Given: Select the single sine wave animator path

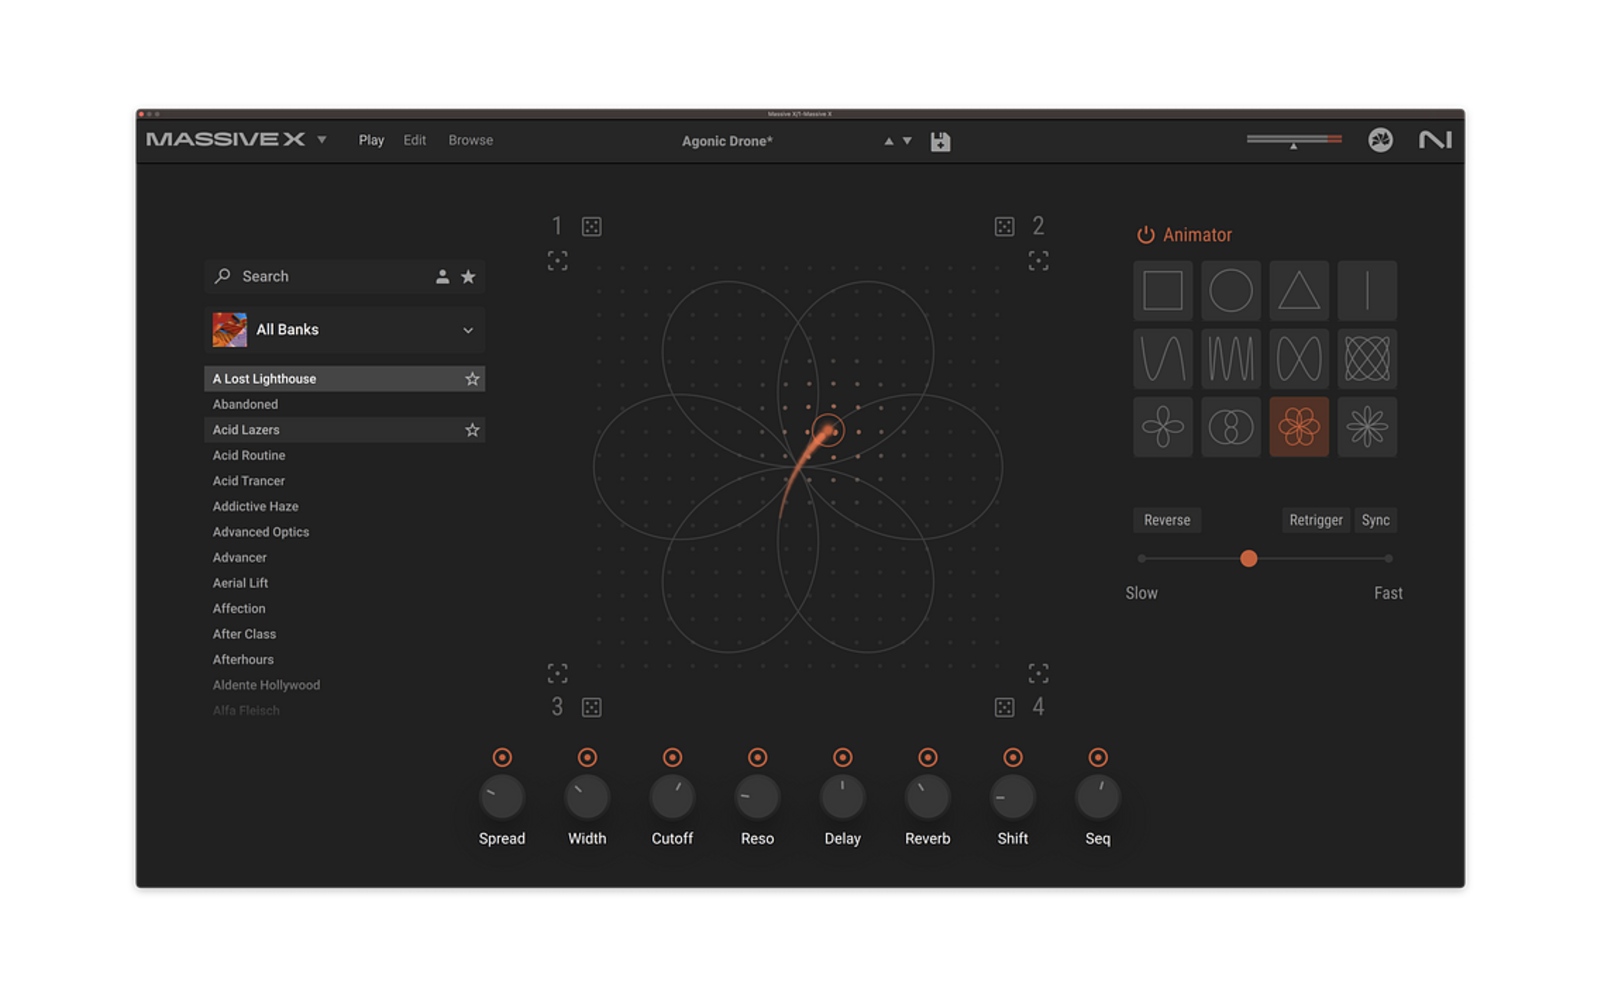Looking at the screenshot, I should [x=1163, y=359].
